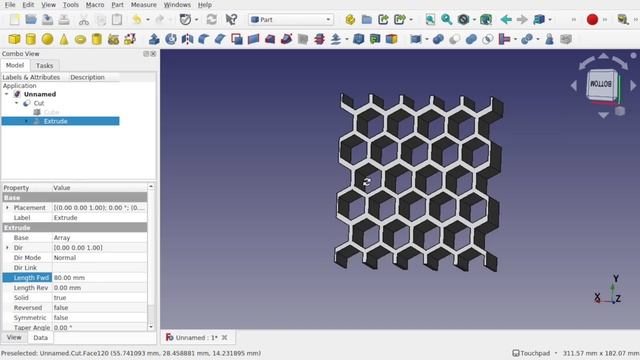Select the Loft tool
Screen dimensions: 640x360
270,39
